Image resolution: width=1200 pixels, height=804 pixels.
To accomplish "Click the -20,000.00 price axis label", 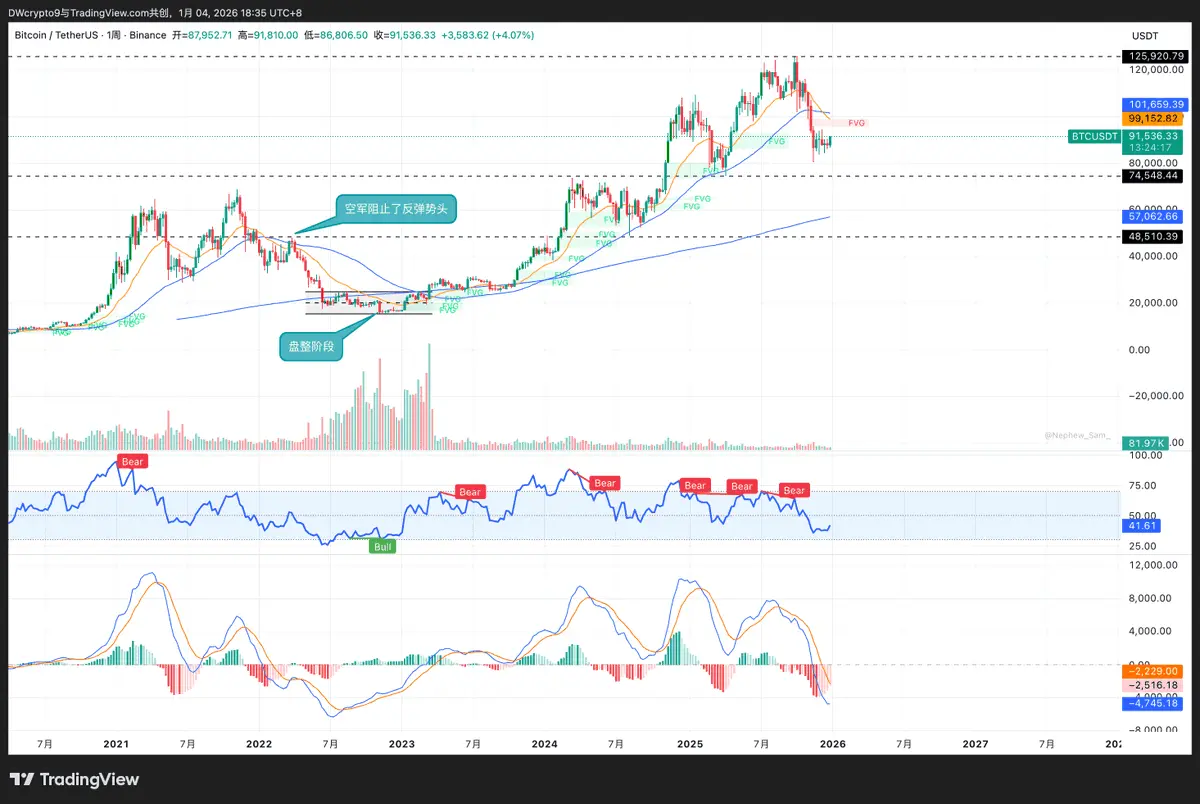I will coord(1155,396).
